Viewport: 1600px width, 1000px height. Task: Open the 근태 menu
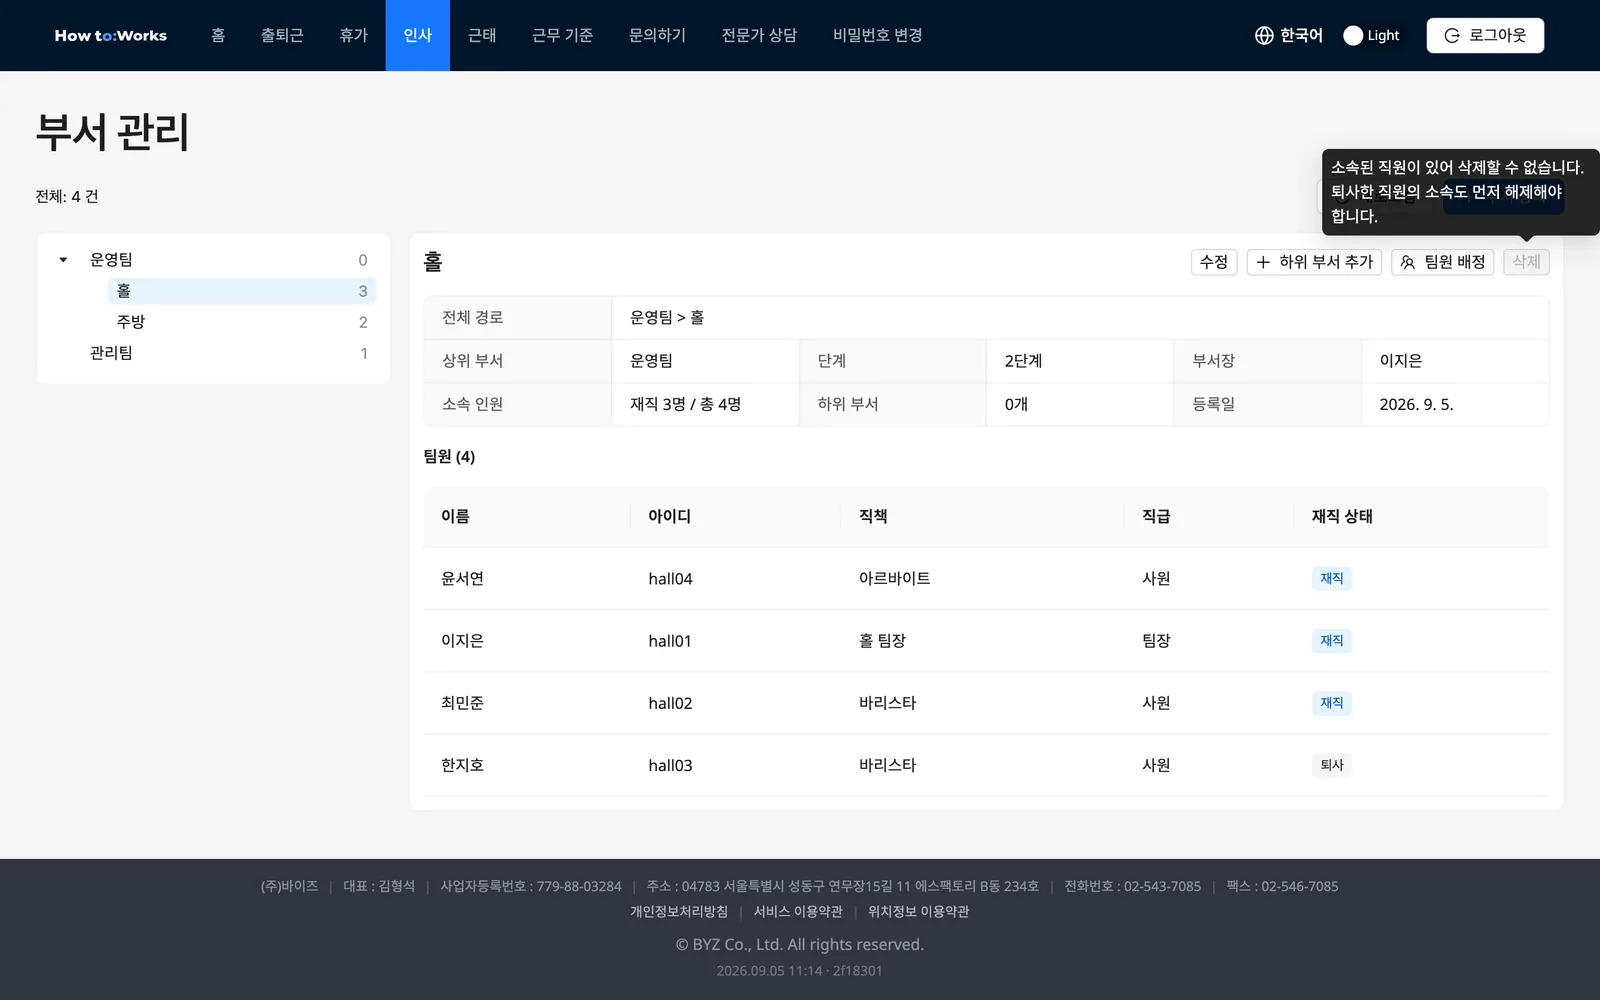click(482, 36)
